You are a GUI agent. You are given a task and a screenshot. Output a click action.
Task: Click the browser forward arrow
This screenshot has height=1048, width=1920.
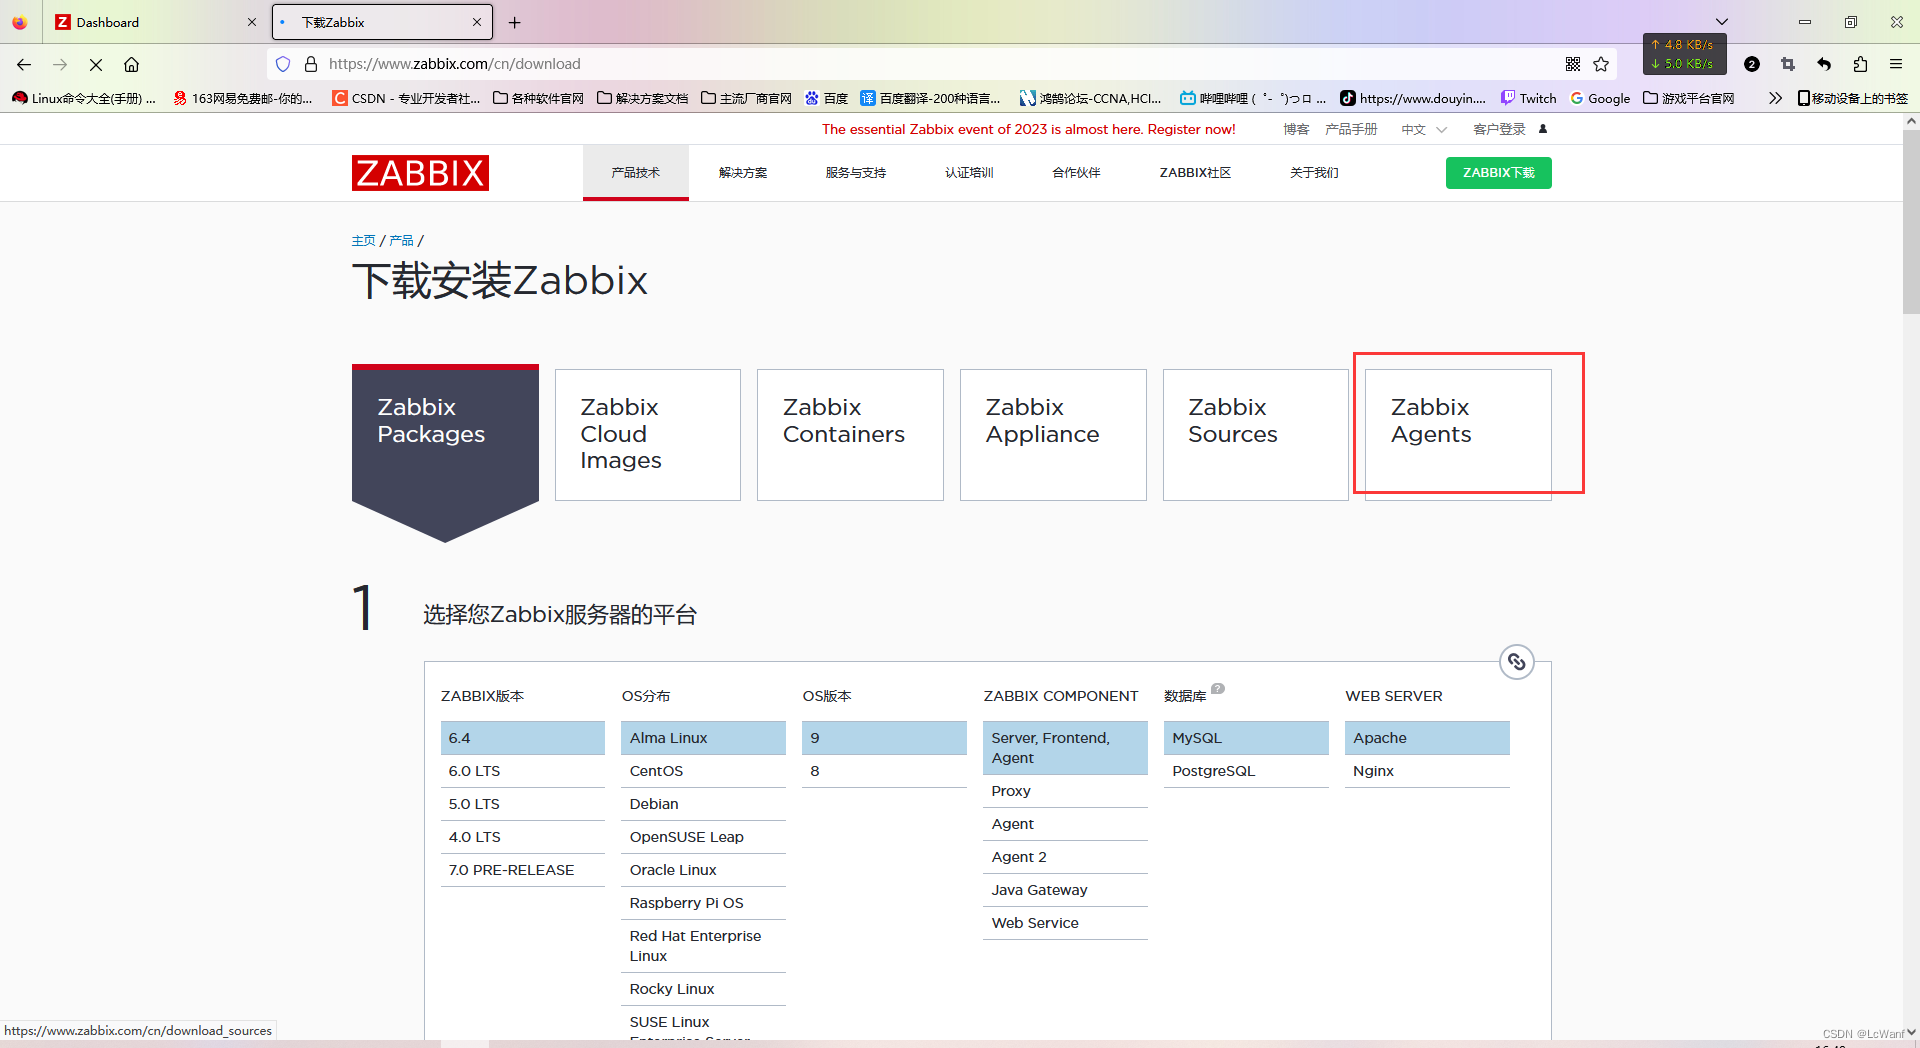click(60, 64)
